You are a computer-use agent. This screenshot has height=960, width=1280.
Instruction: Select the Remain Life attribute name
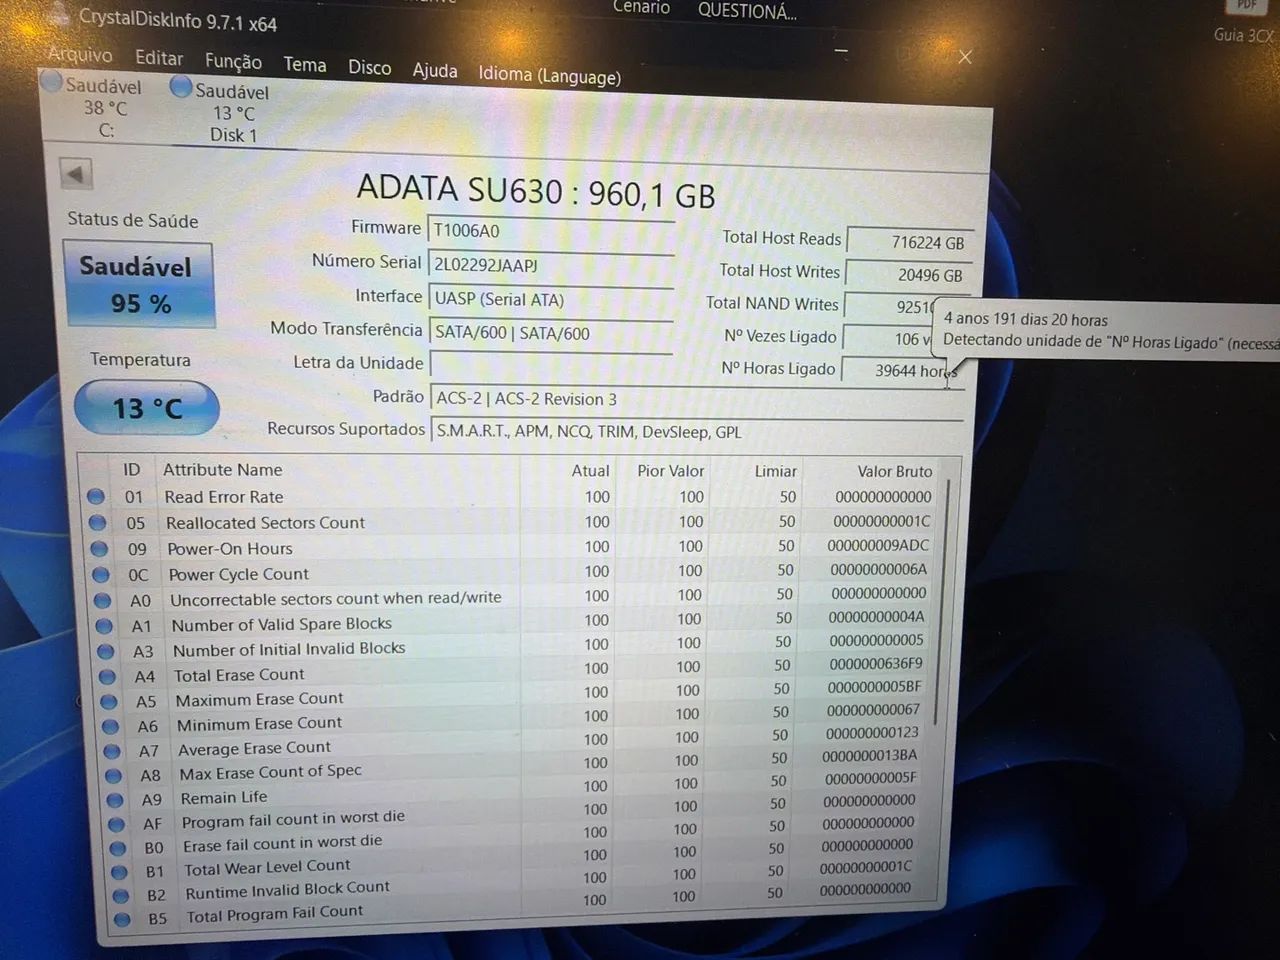tap(224, 797)
